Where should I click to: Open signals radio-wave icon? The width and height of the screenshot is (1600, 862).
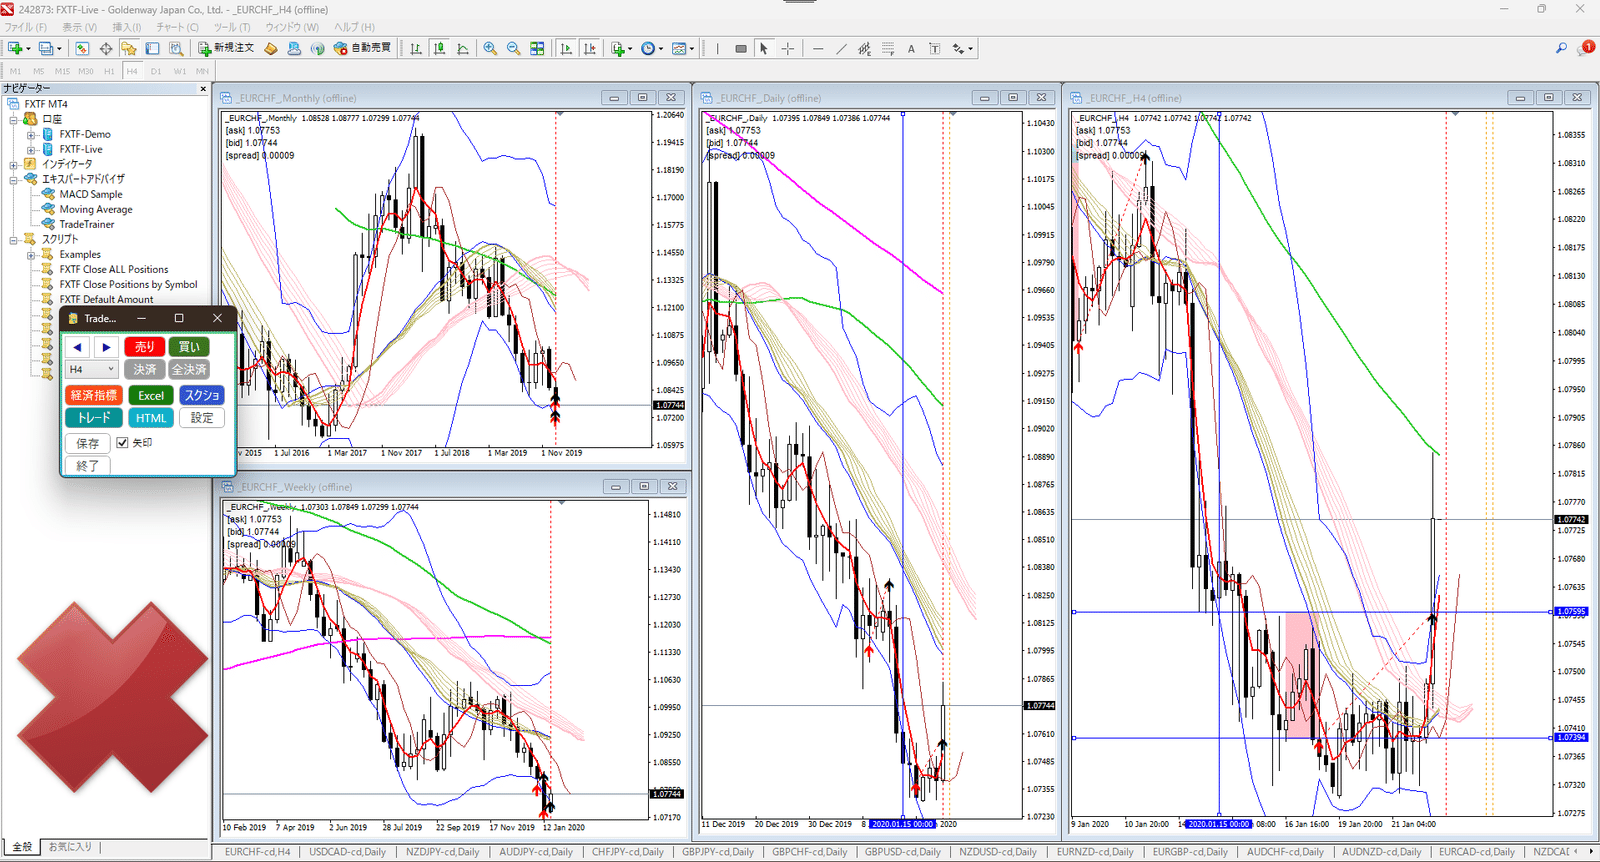(x=317, y=48)
